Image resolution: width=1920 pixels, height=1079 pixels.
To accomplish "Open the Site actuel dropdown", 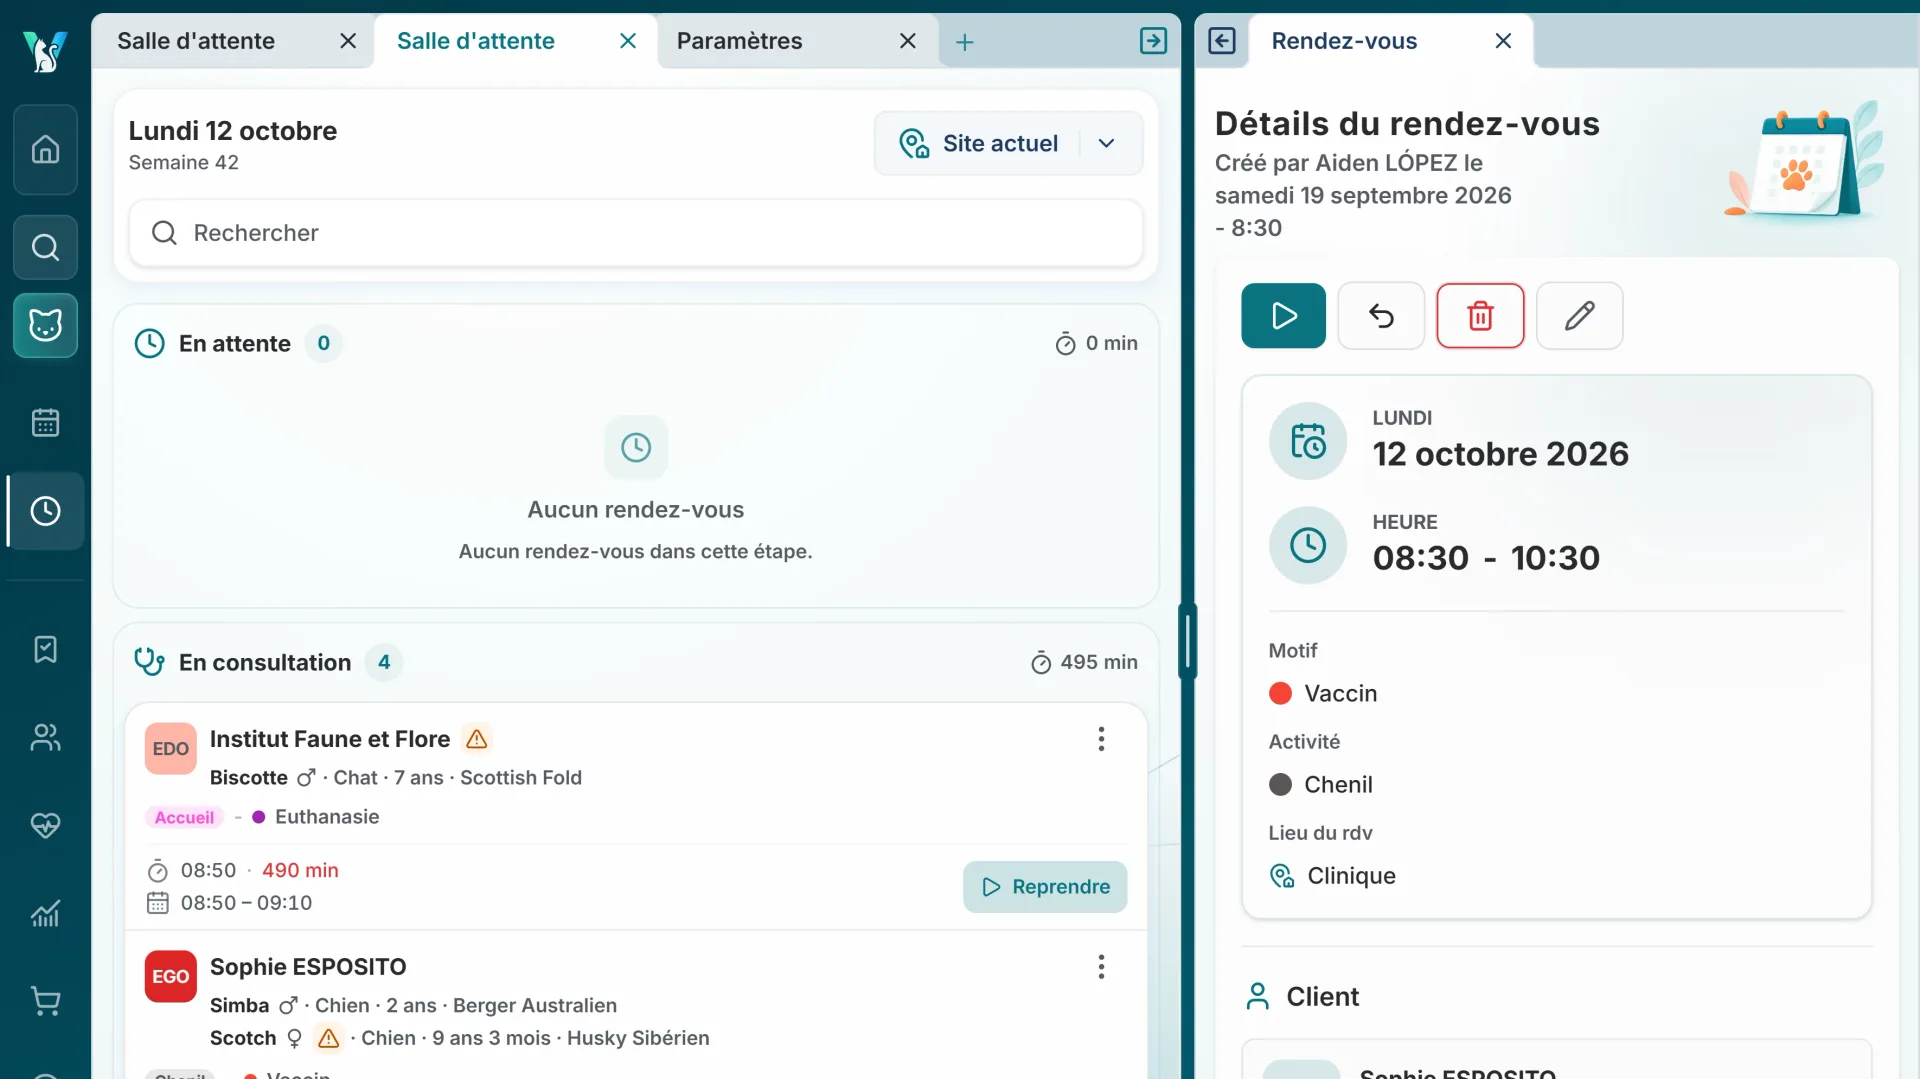I will 1008,143.
